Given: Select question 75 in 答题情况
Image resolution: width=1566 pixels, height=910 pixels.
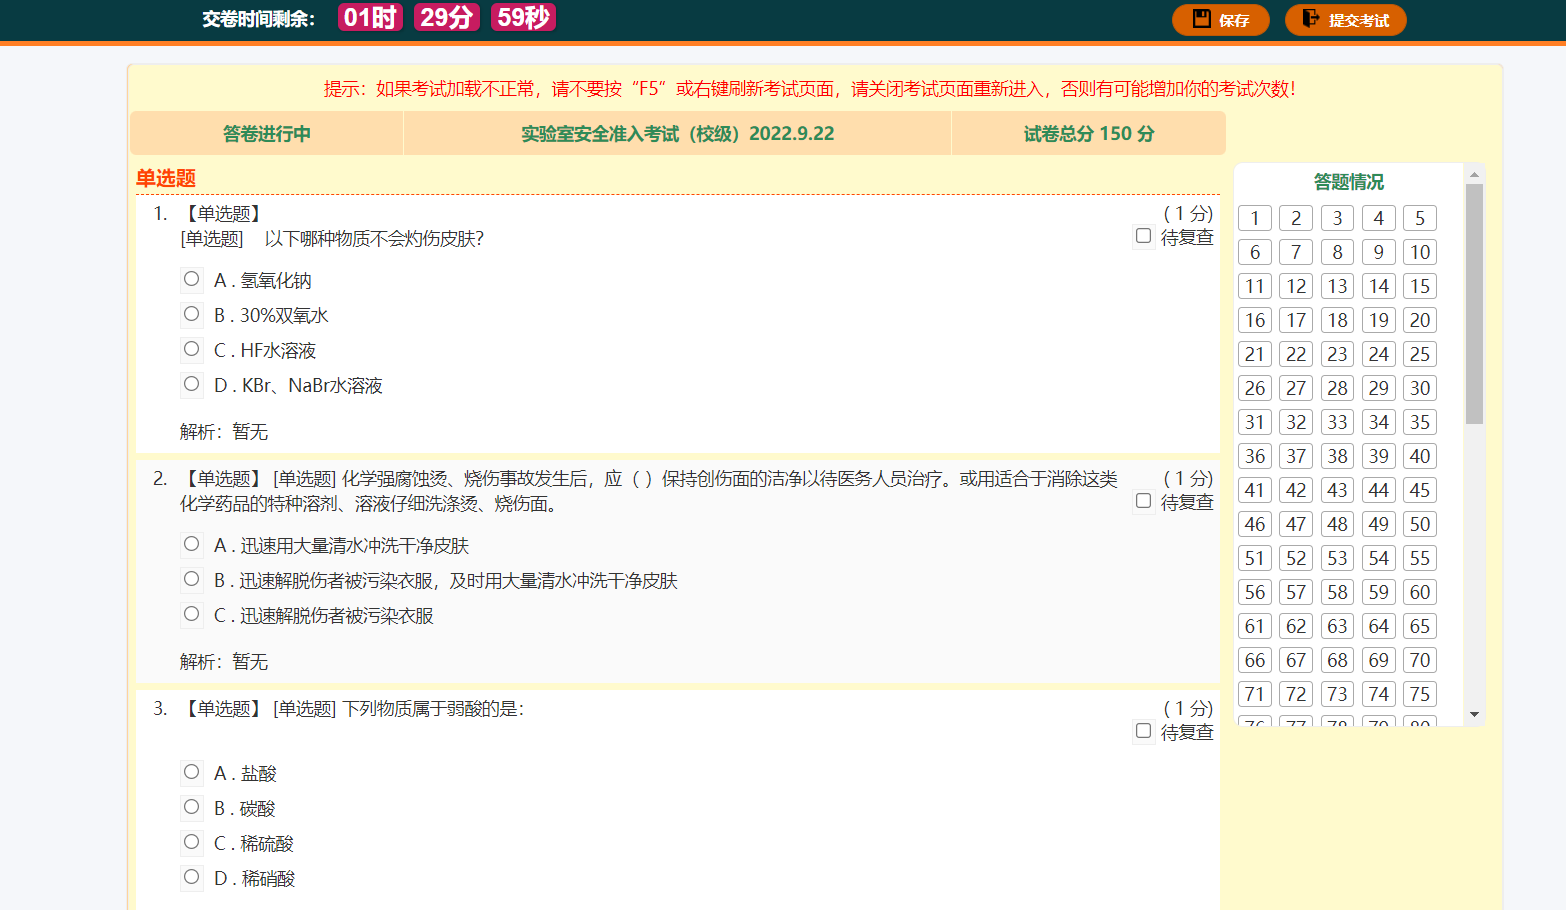Looking at the screenshot, I should click(x=1419, y=693).
